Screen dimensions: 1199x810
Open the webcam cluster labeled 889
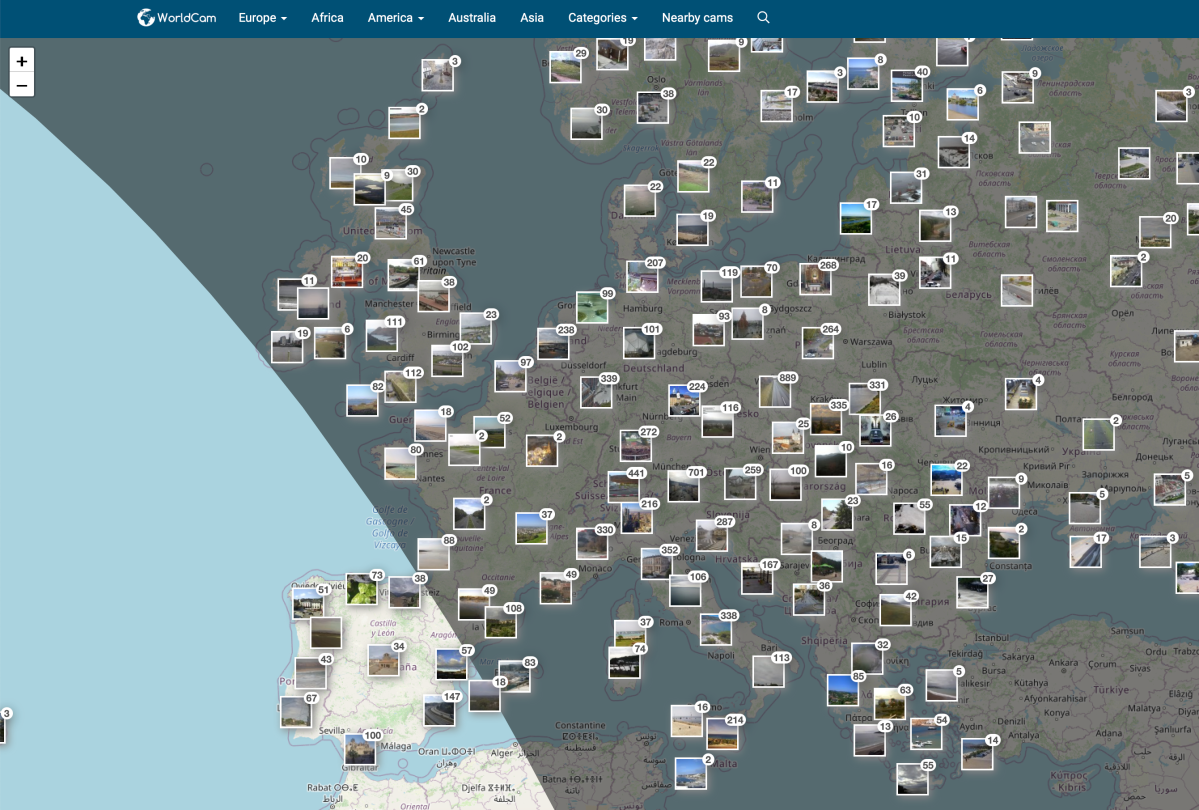pos(774,391)
